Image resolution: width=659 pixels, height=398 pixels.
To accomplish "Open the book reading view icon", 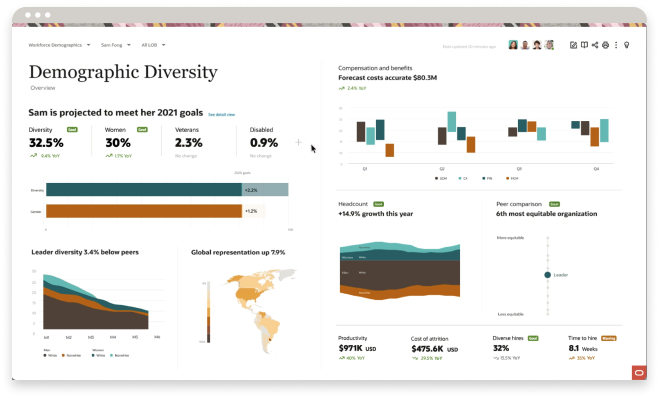I will click(x=584, y=45).
